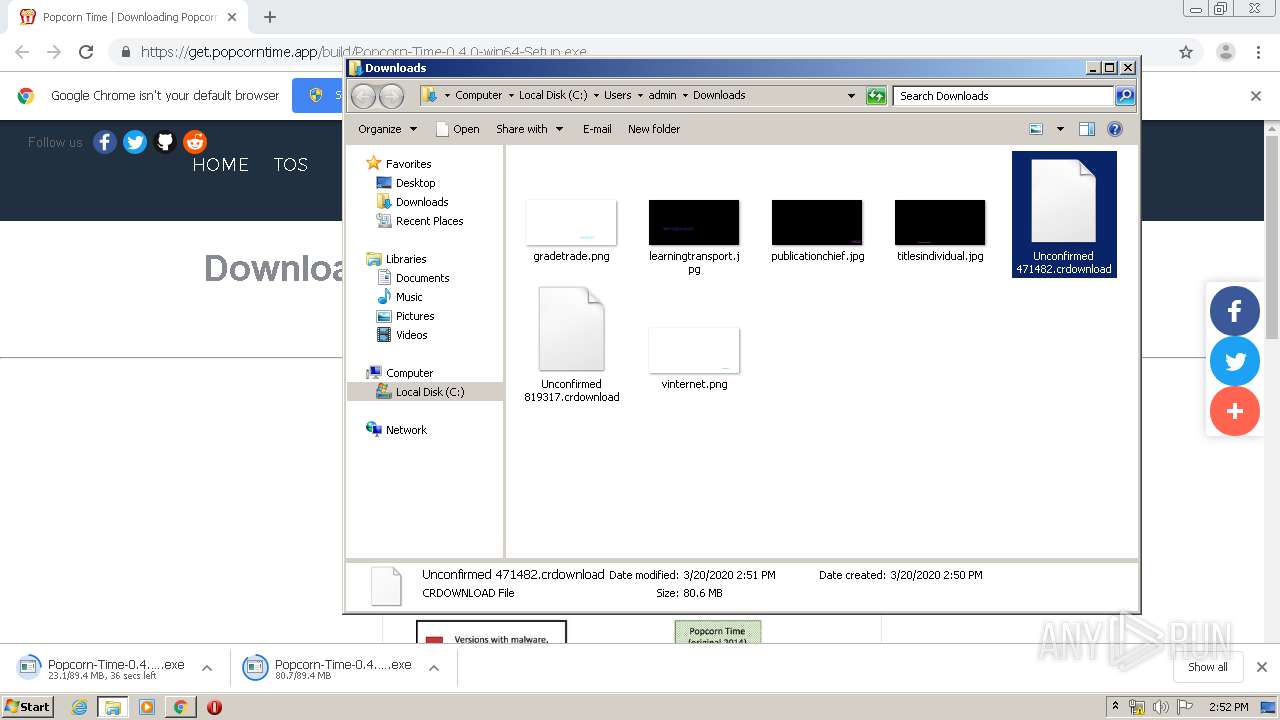Viewport: 1280px width, 720px height.
Task: Select Local Disk (C:) in sidebar
Action: click(x=425, y=392)
